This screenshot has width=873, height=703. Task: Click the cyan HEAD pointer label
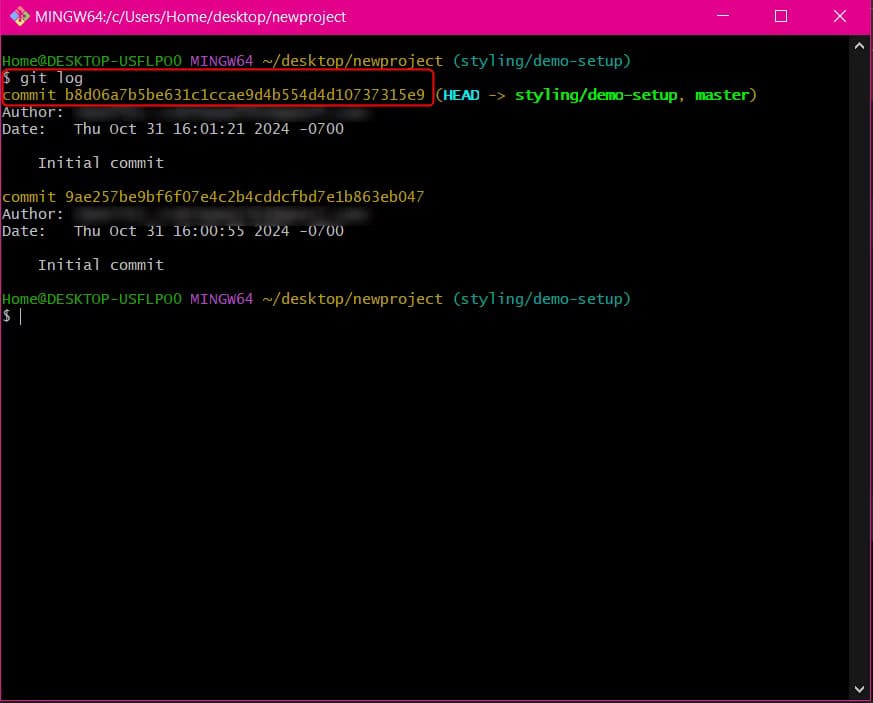461,95
